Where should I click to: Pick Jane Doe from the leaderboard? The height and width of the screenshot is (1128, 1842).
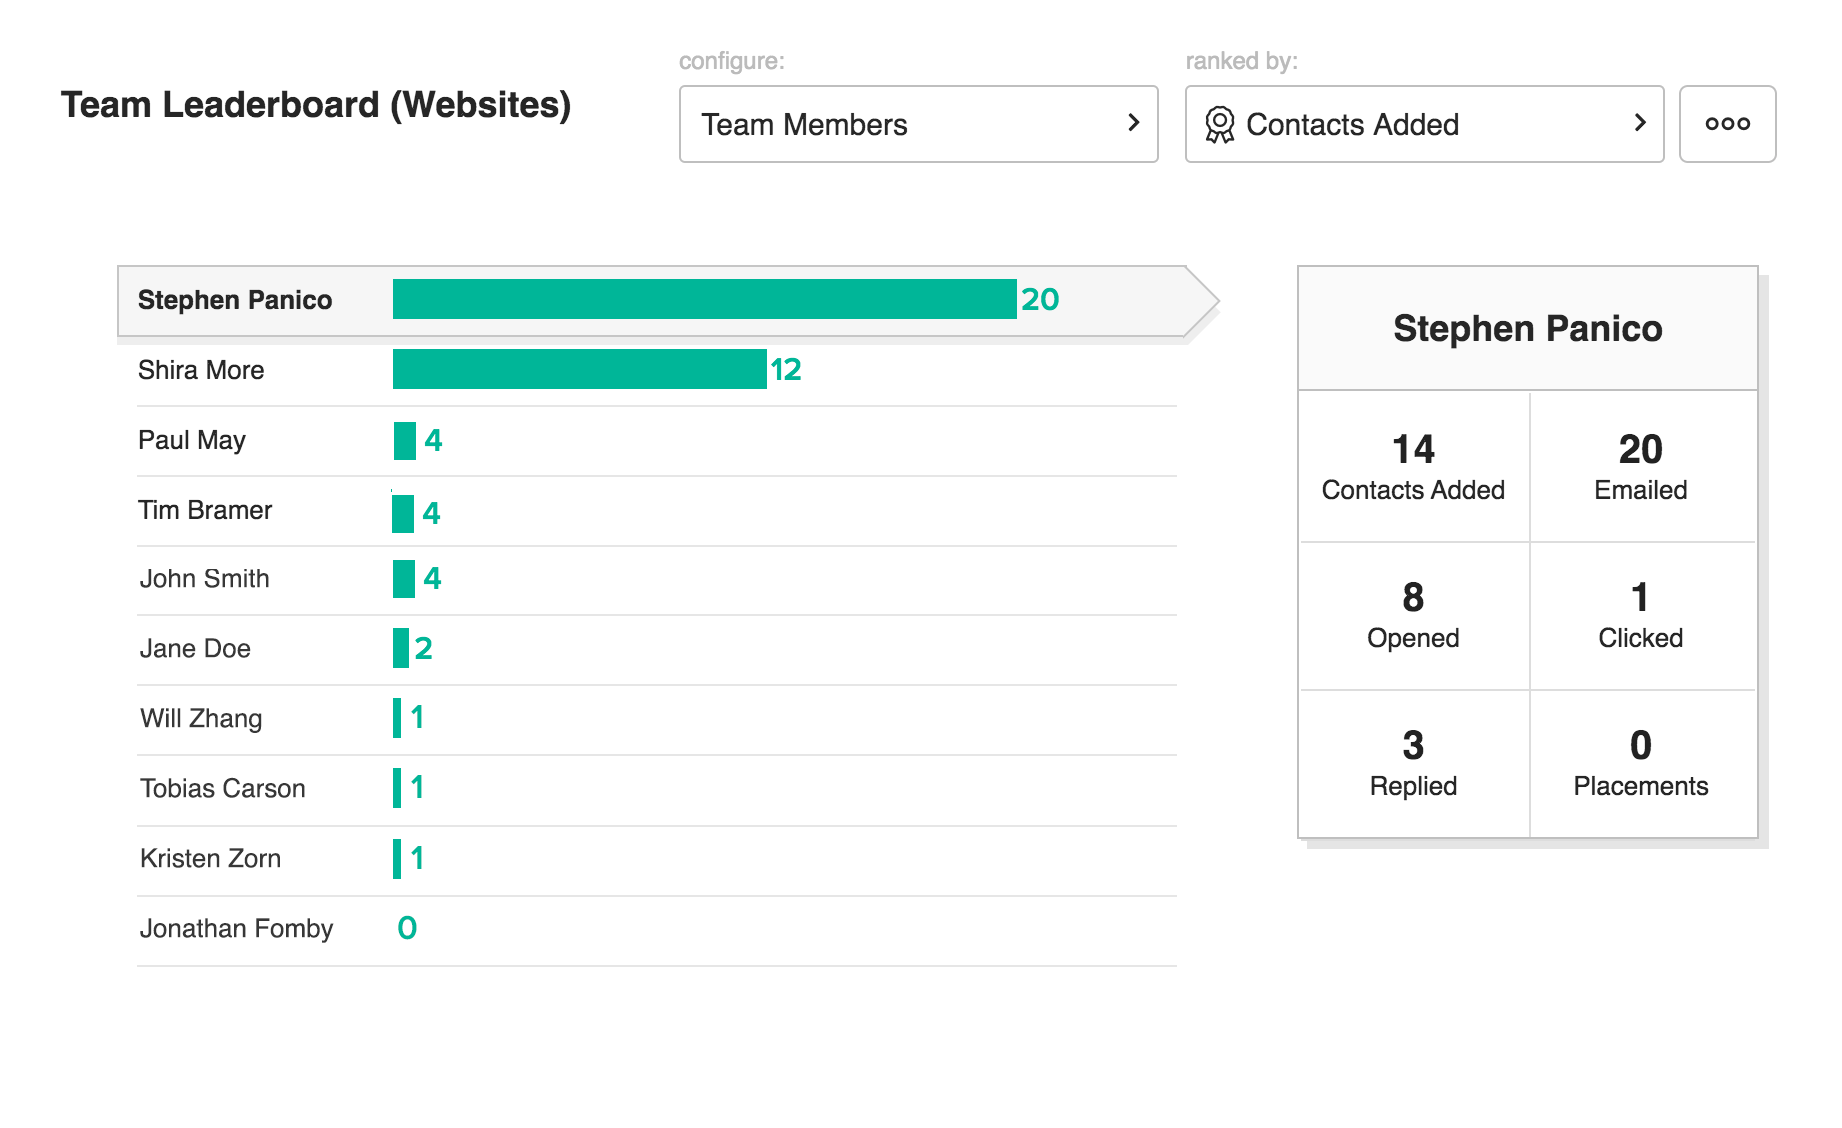pos(195,649)
